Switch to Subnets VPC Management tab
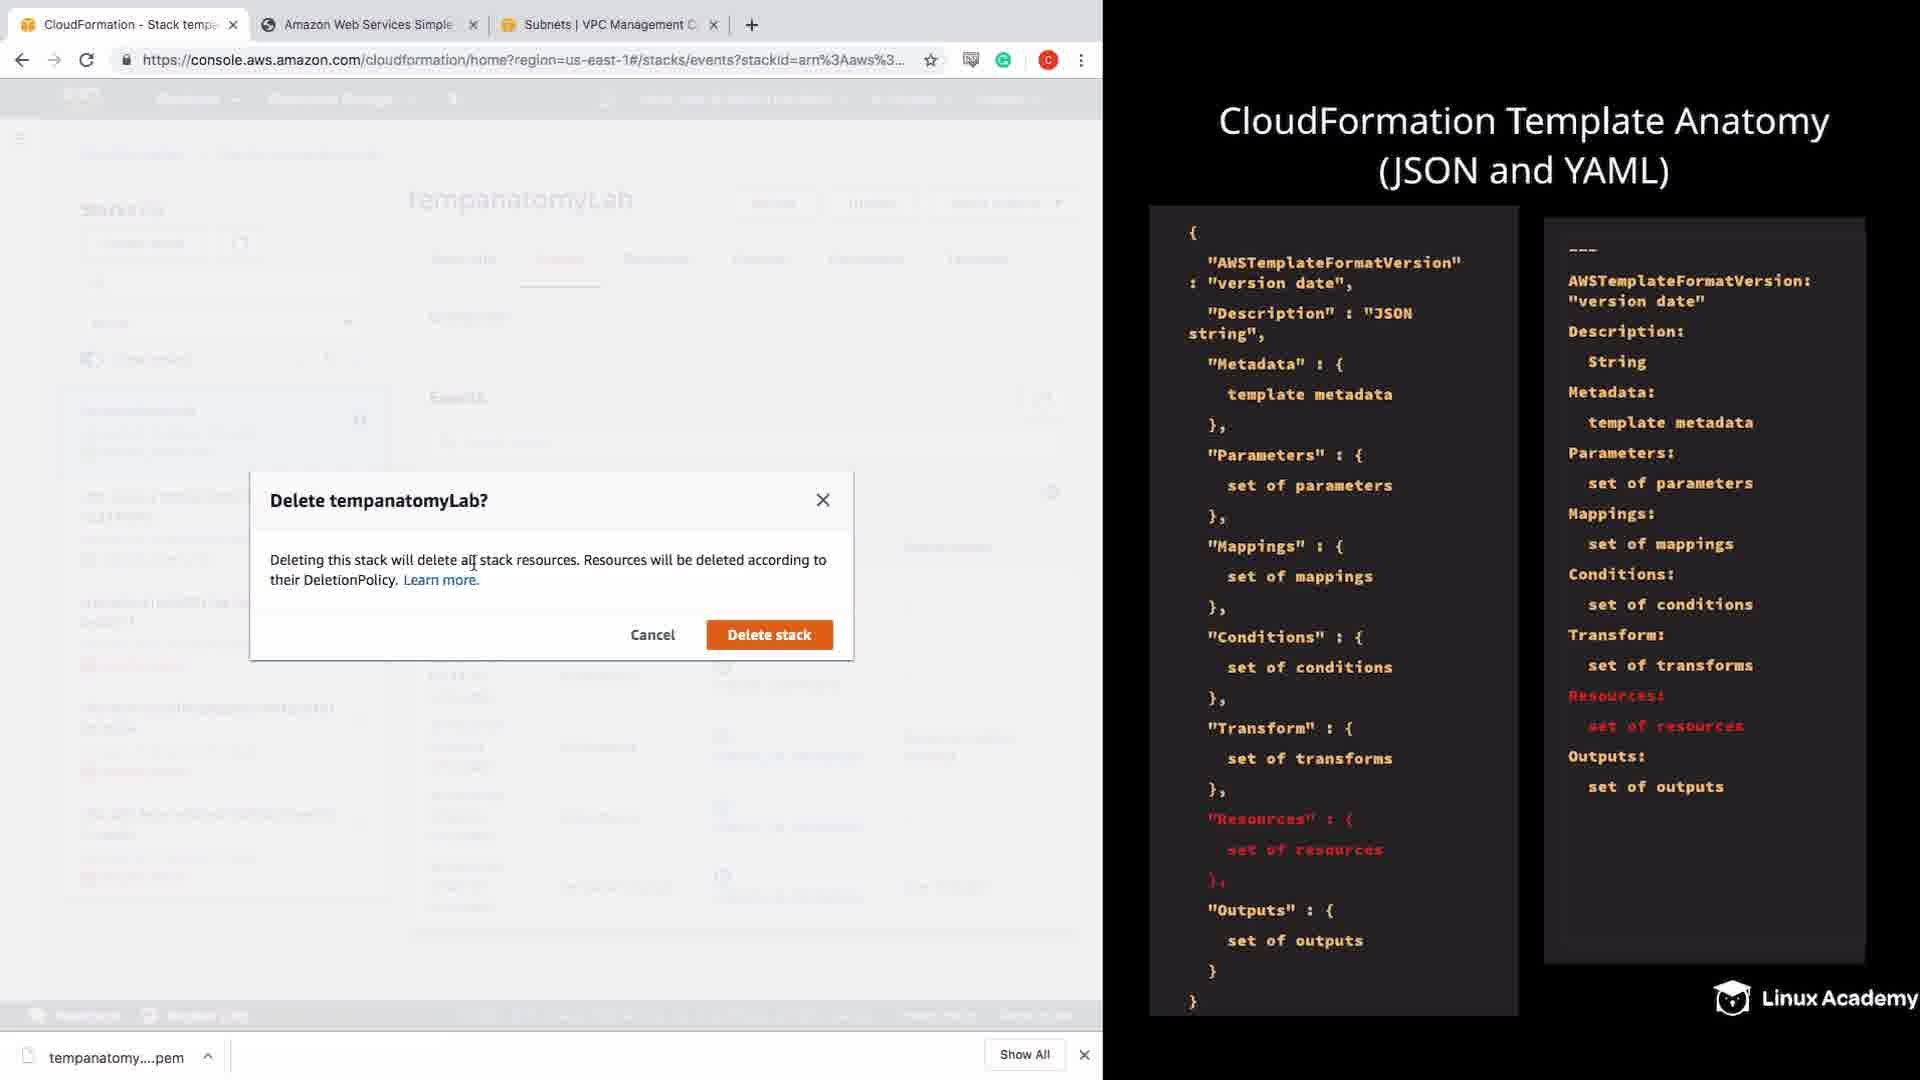This screenshot has width=1920, height=1080. pyautogui.click(x=609, y=25)
